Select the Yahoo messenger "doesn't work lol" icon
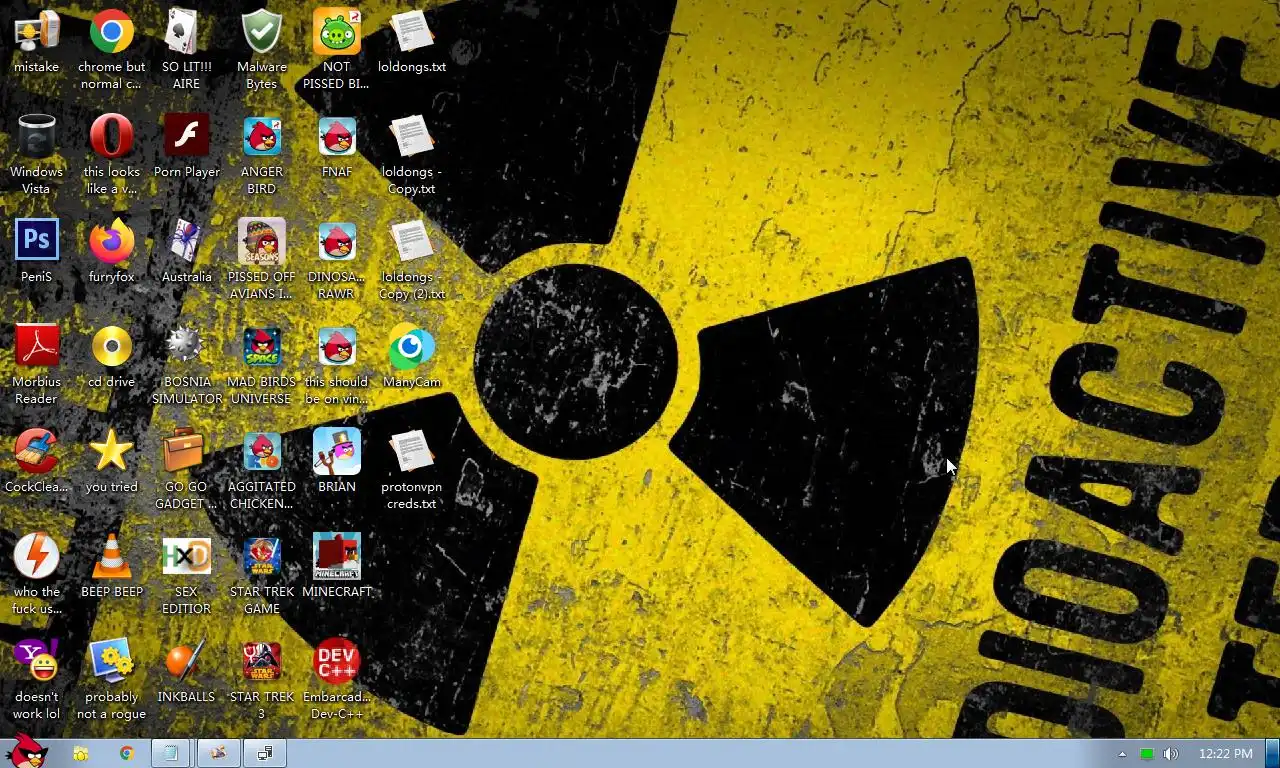This screenshot has height=768, width=1280. [x=36, y=680]
